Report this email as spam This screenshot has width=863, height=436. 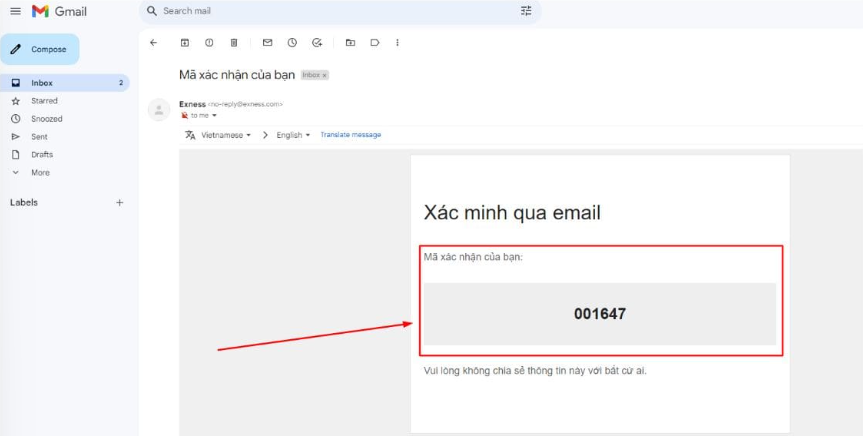pyautogui.click(x=209, y=43)
